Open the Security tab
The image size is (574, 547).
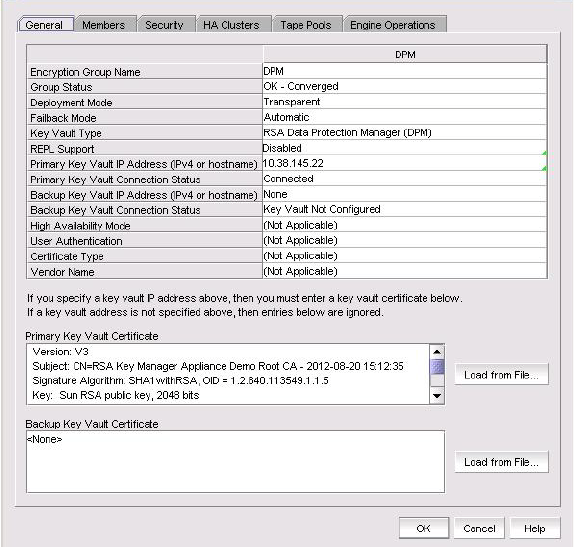click(165, 25)
